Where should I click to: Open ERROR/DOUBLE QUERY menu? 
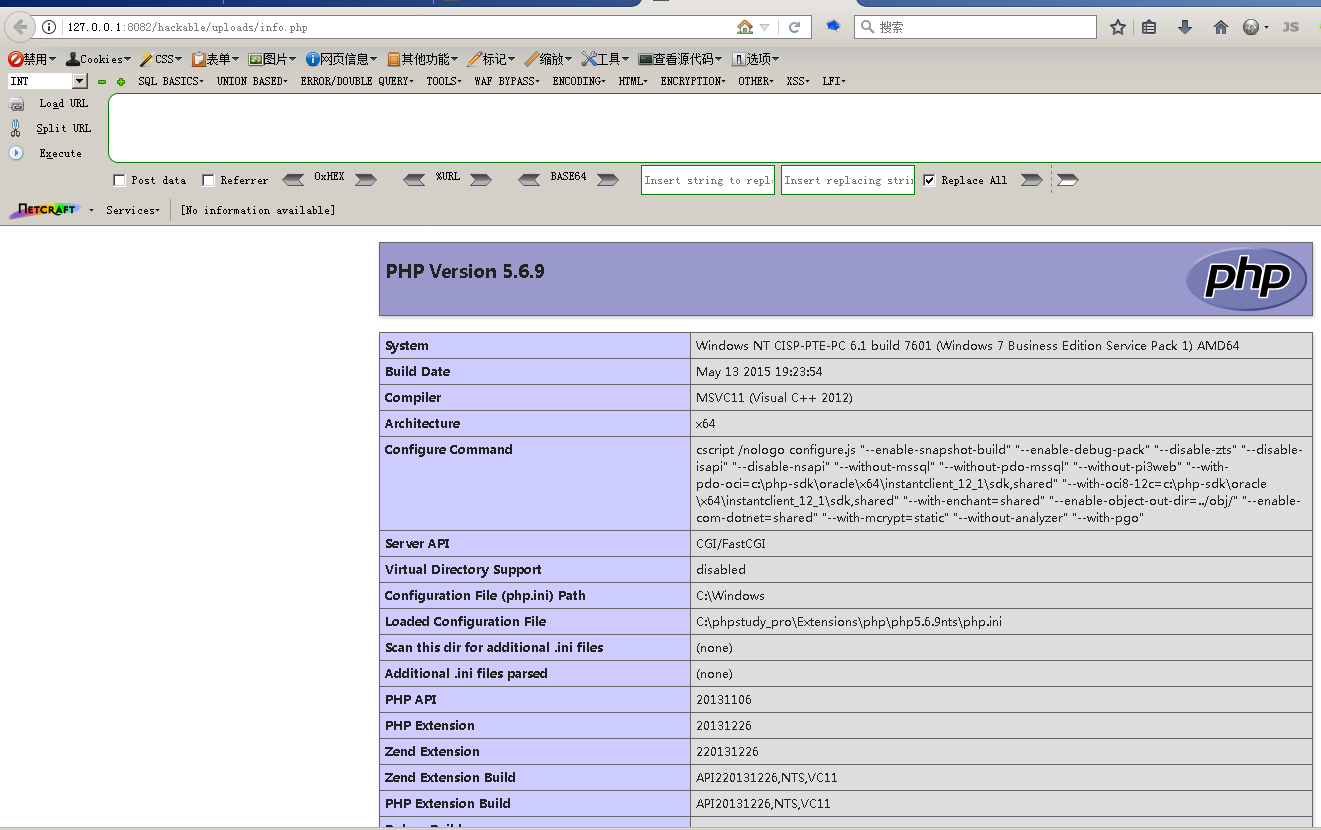[357, 81]
